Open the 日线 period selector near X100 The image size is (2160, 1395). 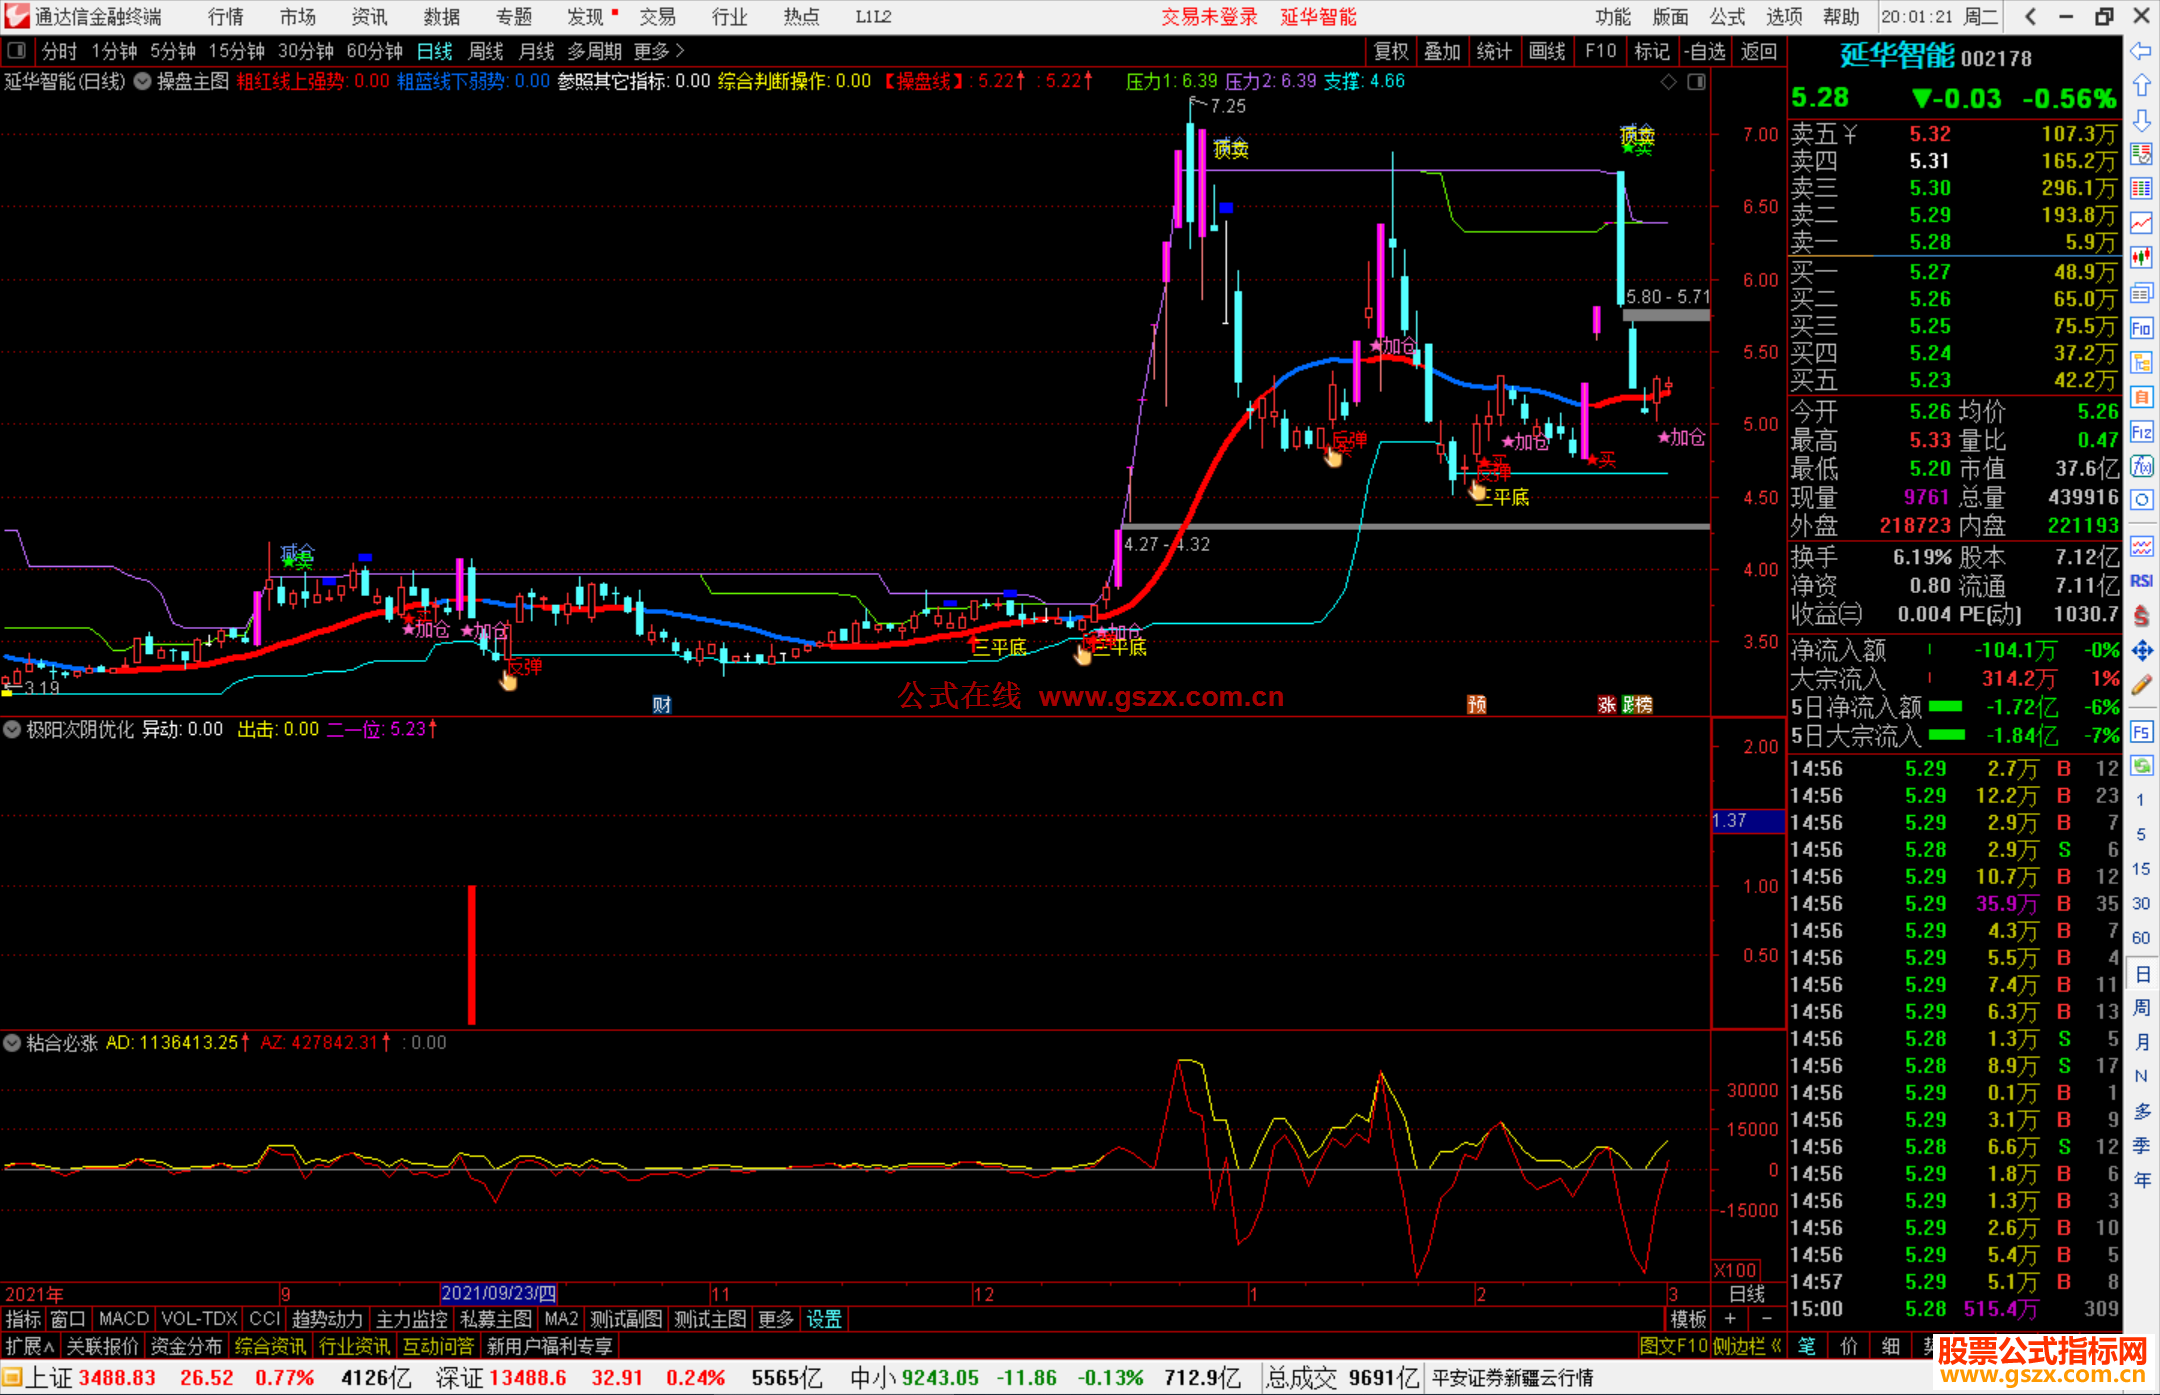tap(1747, 1294)
